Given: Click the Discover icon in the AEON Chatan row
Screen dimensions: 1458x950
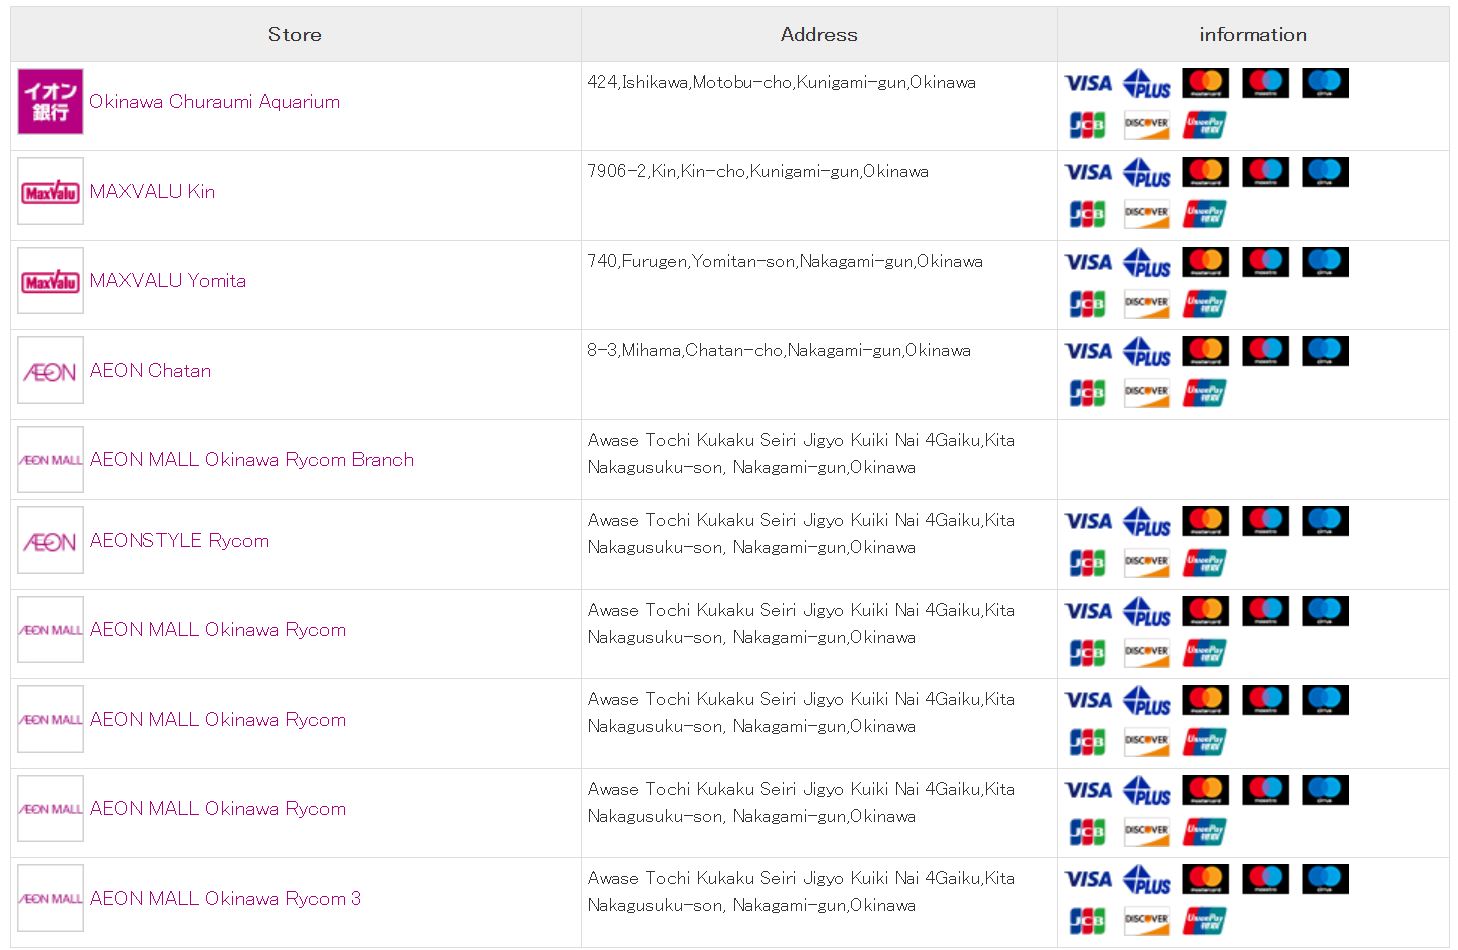Looking at the screenshot, I should coord(1146,393).
